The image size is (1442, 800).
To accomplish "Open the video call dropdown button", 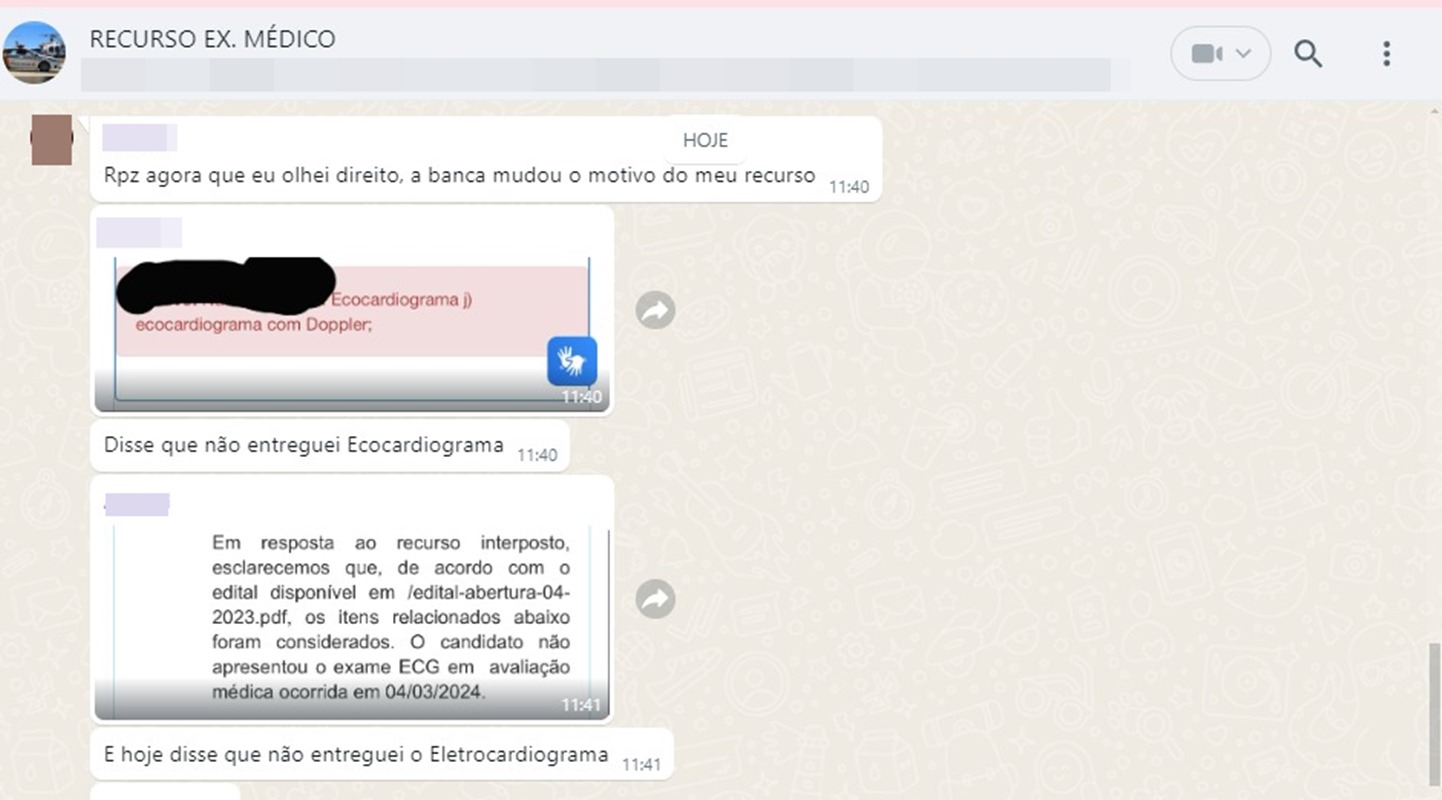I will [1220, 53].
